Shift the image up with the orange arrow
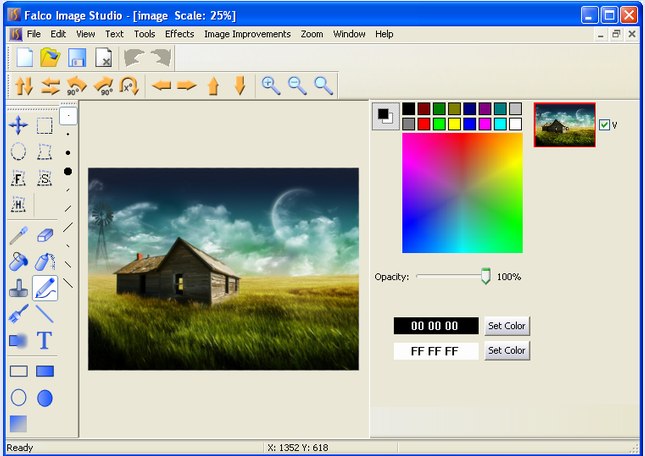645x456 pixels. (x=213, y=86)
